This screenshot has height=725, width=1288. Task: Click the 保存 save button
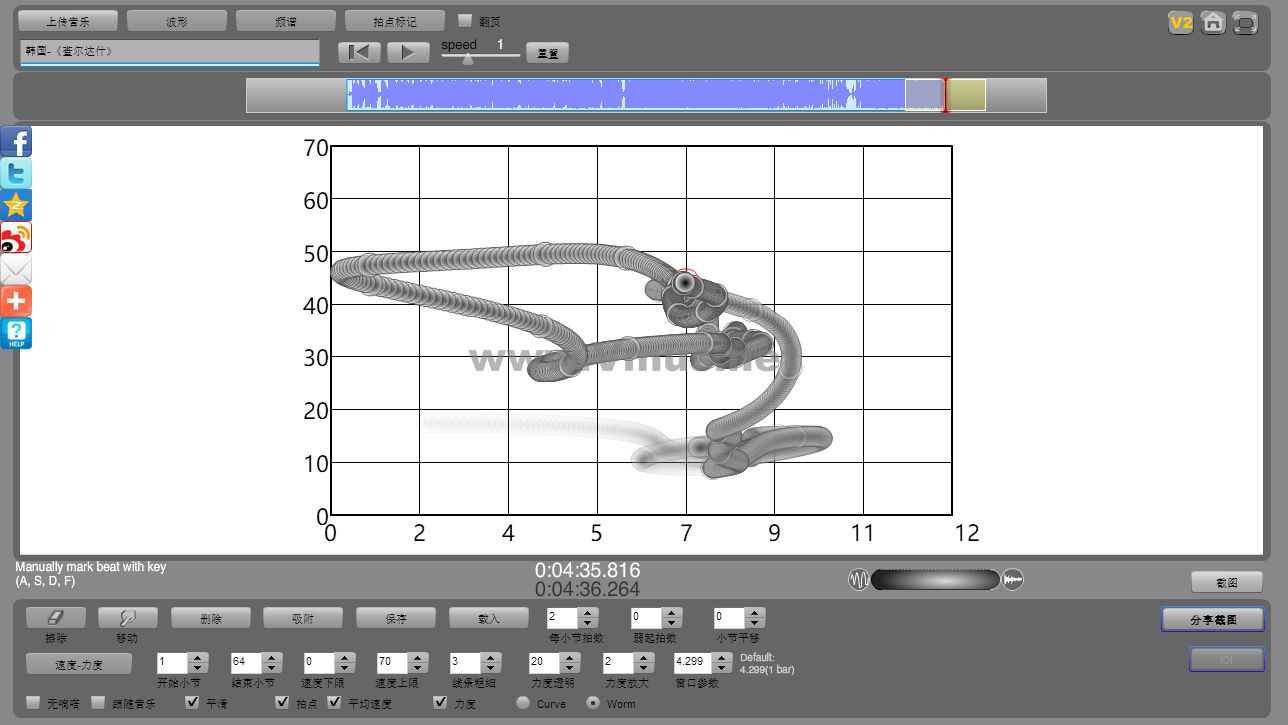click(x=396, y=618)
